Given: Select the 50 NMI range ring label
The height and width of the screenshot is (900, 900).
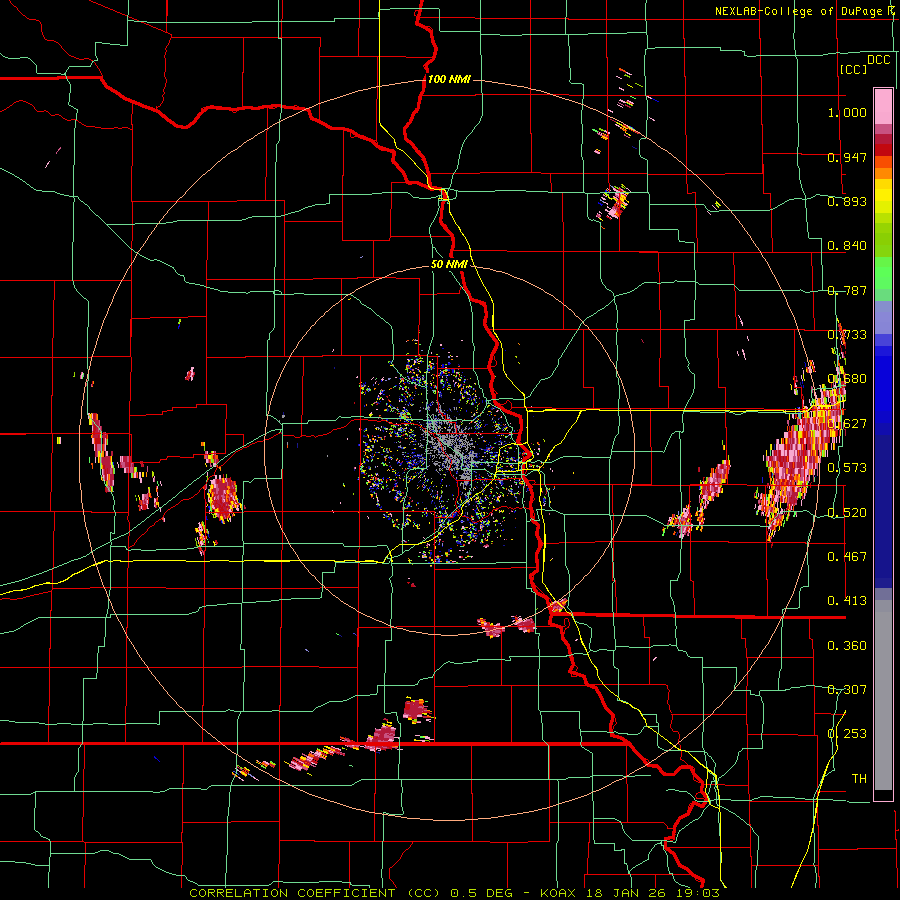Looking at the screenshot, I should [449, 265].
